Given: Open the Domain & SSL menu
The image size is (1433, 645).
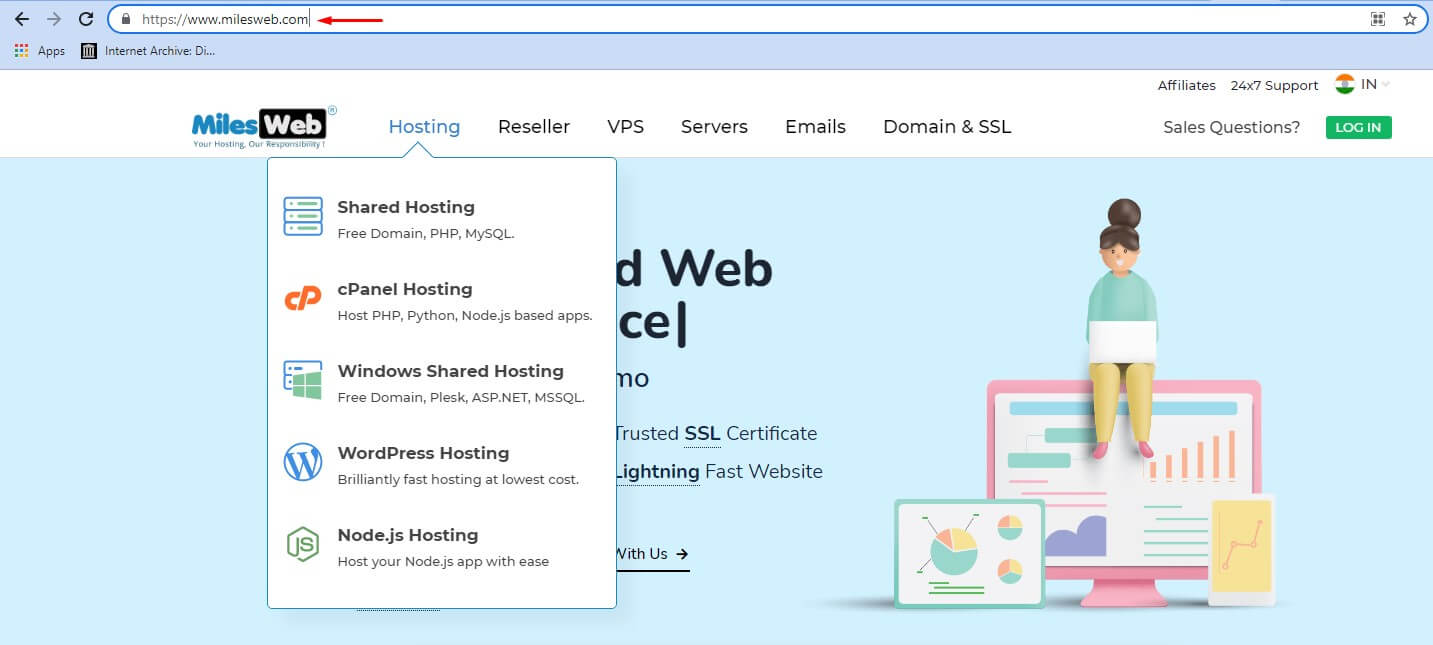Looking at the screenshot, I should 947,127.
